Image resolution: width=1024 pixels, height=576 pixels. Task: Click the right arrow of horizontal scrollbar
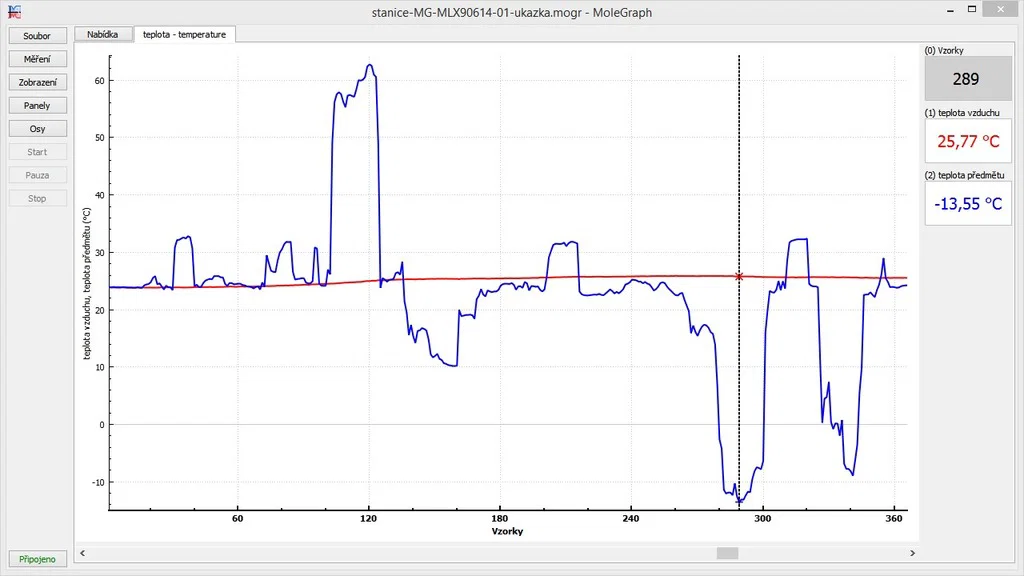(912, 553)
